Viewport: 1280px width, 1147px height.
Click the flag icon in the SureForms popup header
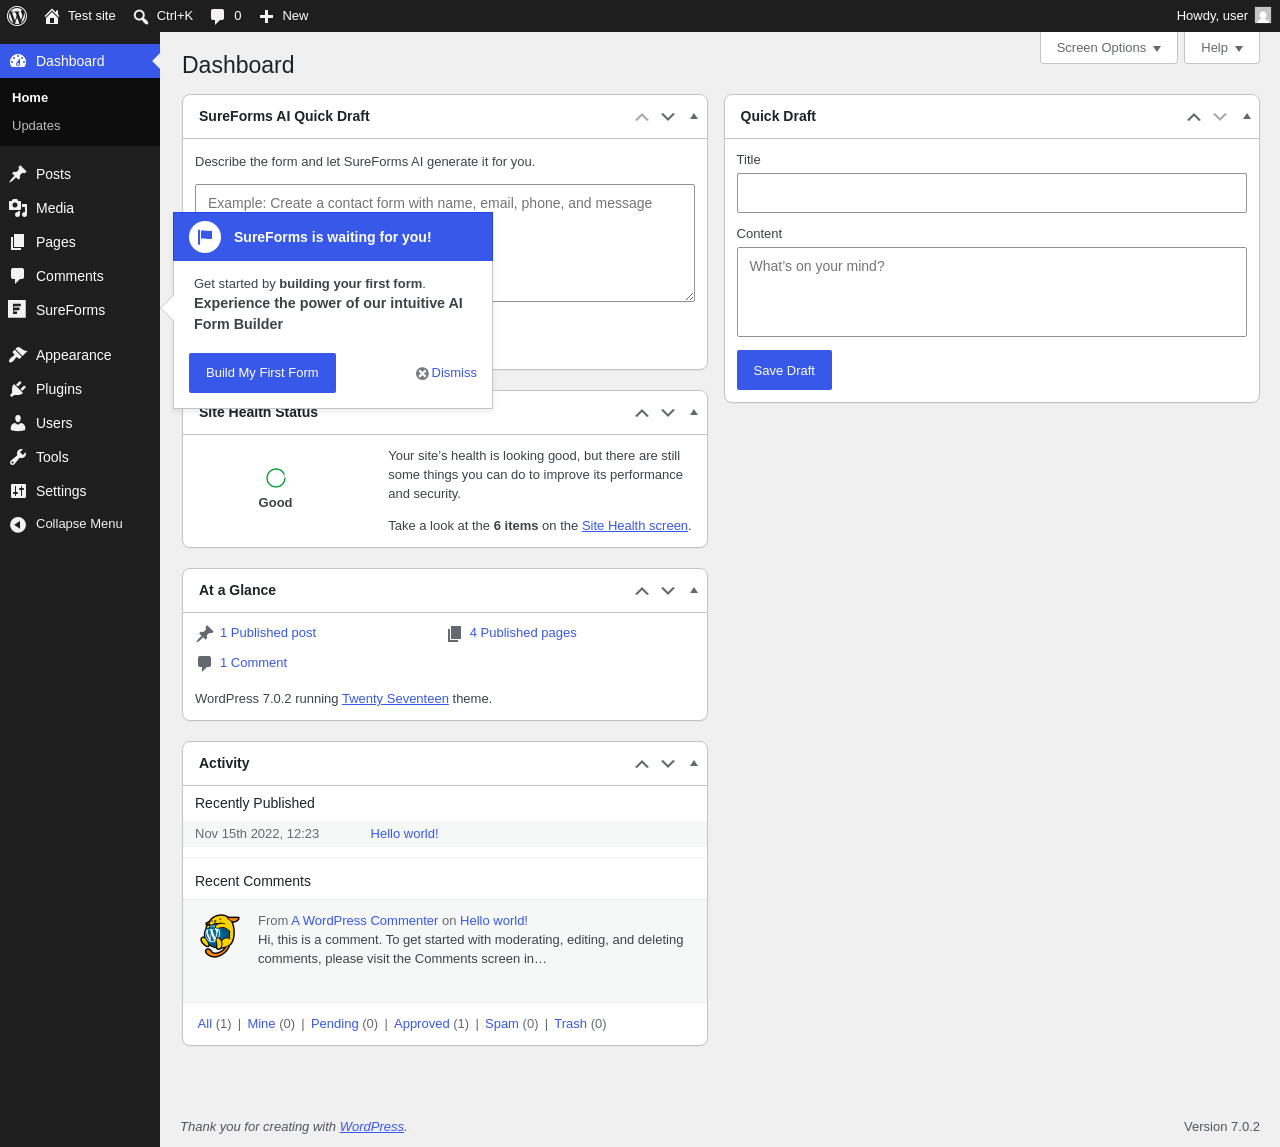pyautogui.click(x=205, y=237)
